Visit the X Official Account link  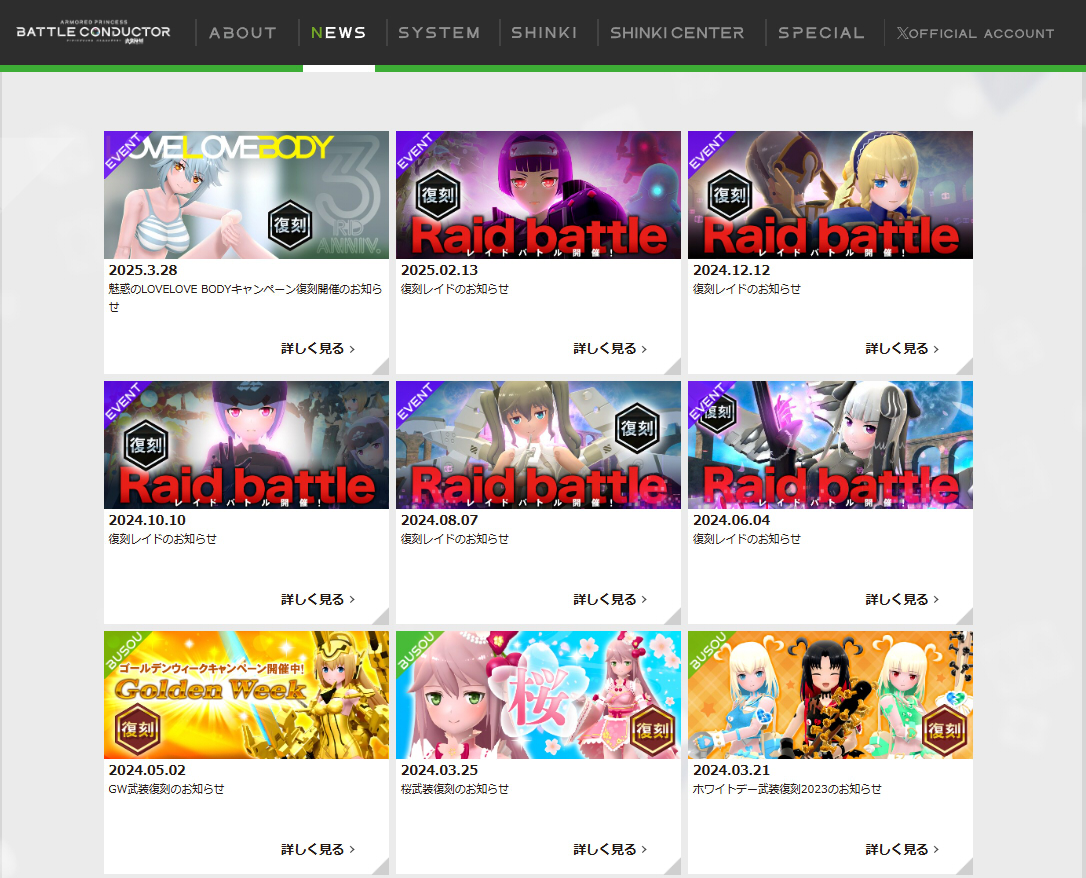[976, 33]
